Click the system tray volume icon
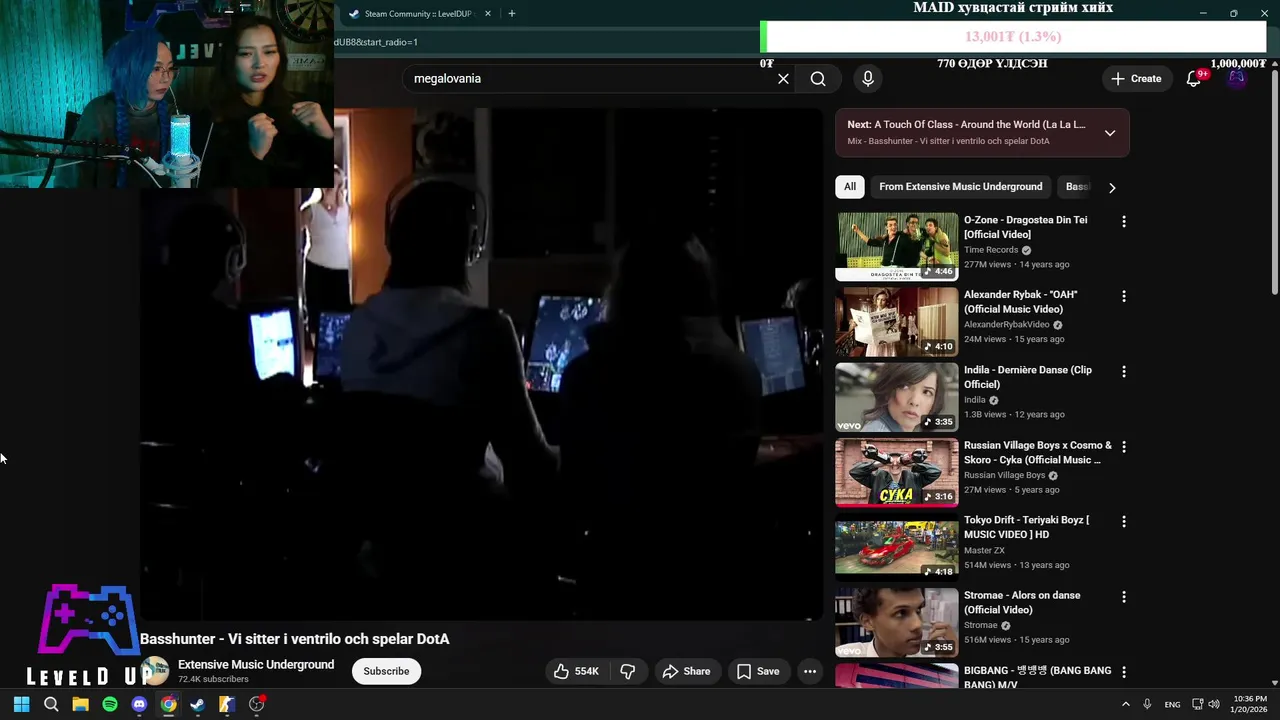Viewport: 1280px width, 720px height. pos(1214,704)
